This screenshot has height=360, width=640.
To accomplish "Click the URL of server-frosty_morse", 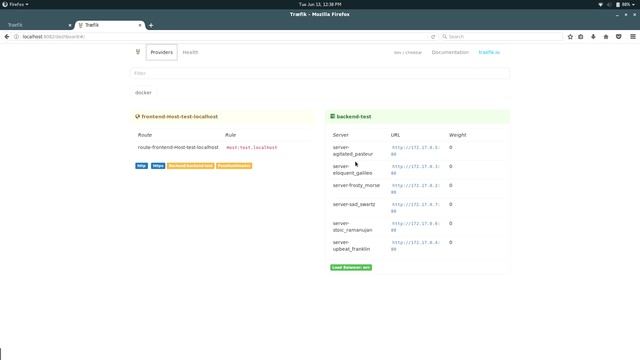I will coord(416,189).
